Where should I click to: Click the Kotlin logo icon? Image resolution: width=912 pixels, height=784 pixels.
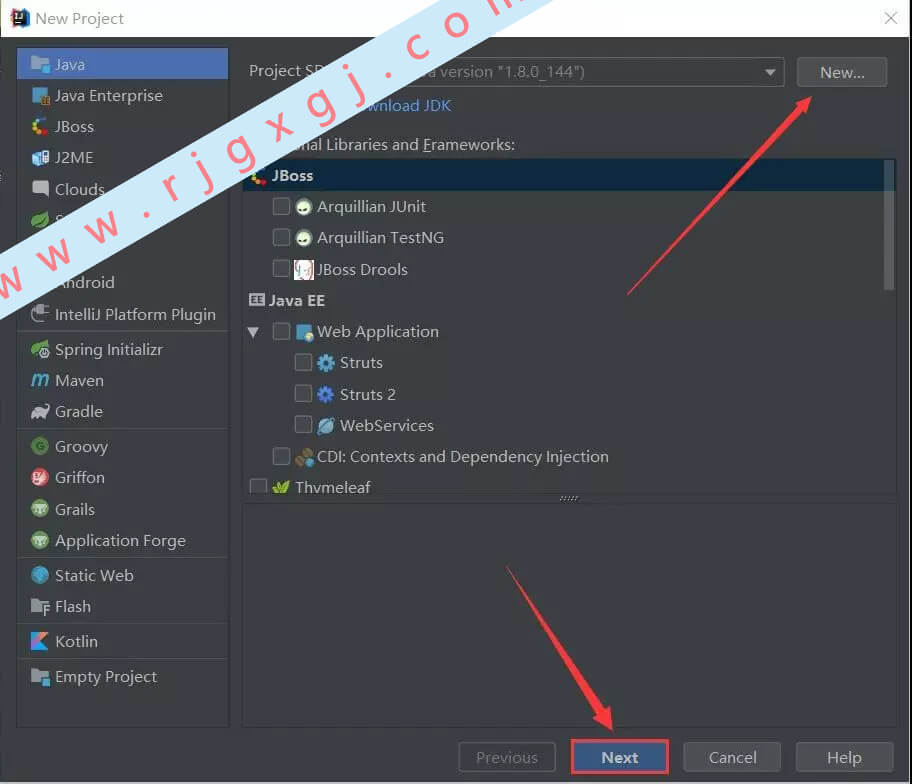pyautogui.click(x=40, y=641)
